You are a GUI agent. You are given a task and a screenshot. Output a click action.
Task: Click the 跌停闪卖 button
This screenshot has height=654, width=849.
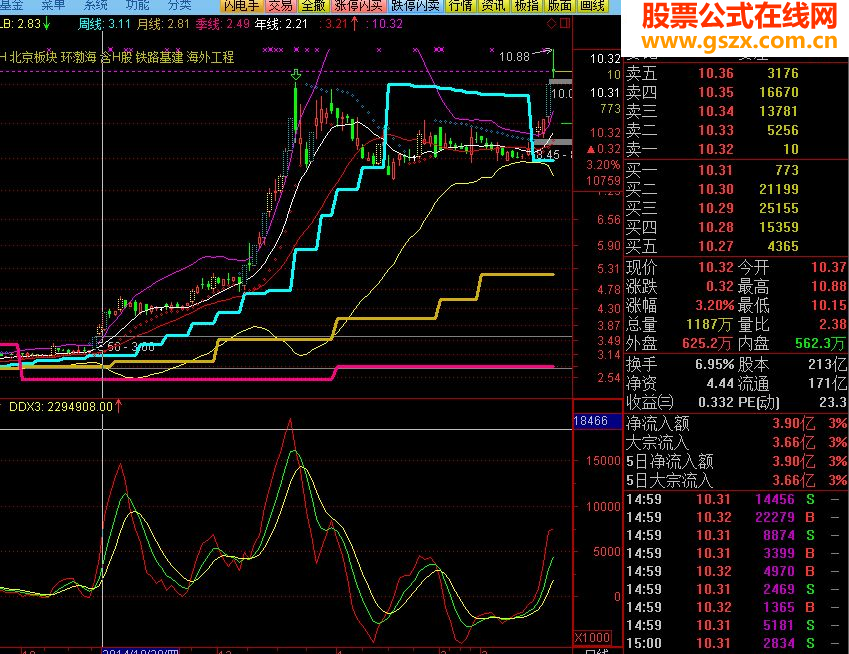click(415, 6)
